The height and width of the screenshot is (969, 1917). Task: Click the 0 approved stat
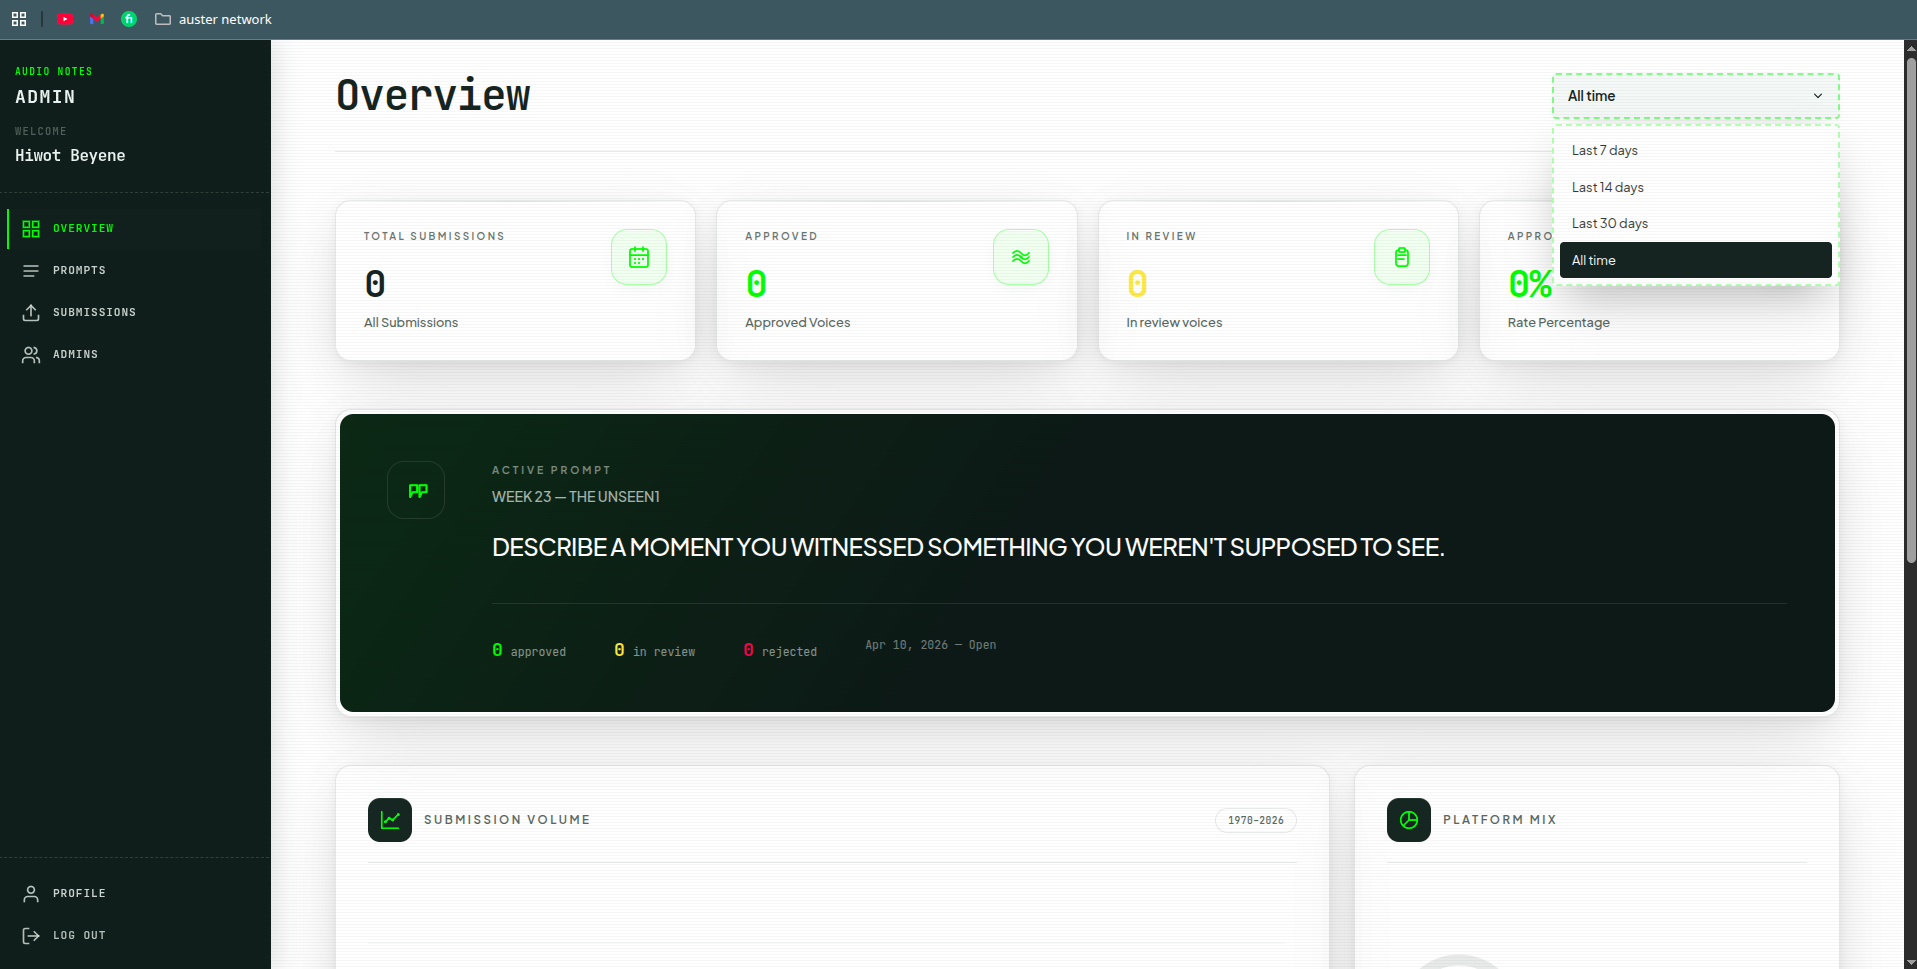coord(529,651)
